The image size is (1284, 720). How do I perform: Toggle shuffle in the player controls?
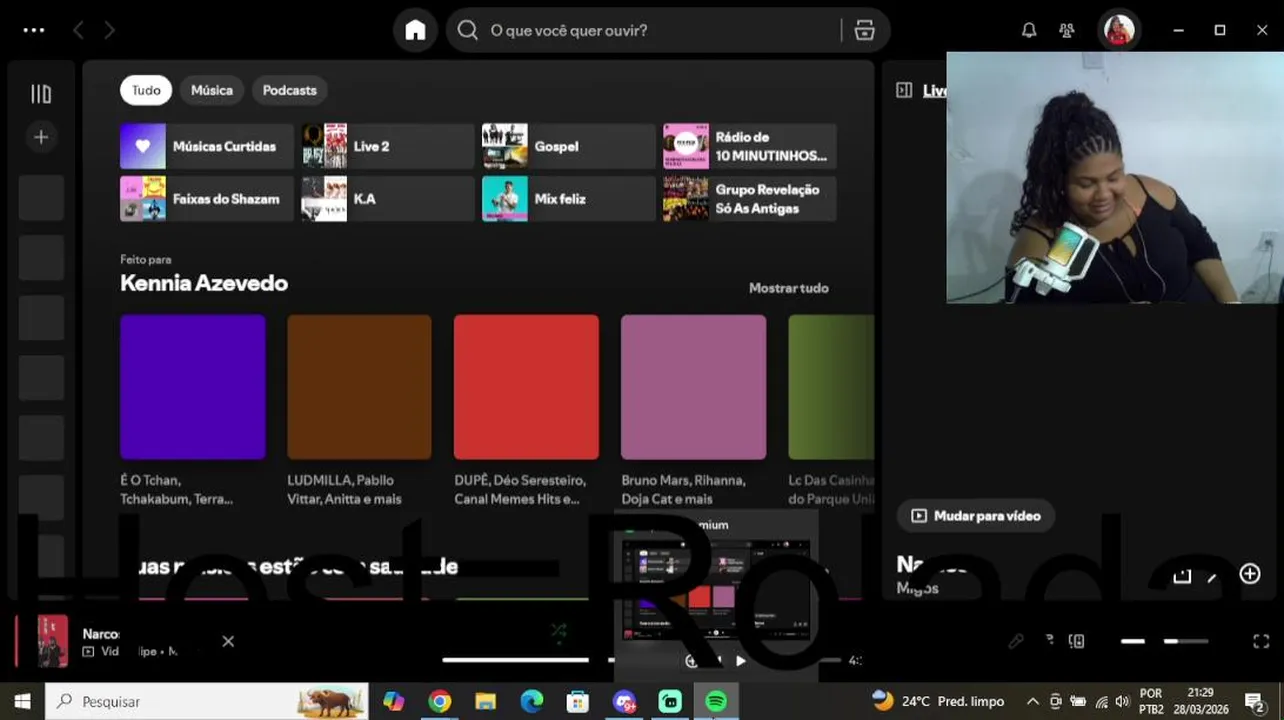tap(558, 630)
